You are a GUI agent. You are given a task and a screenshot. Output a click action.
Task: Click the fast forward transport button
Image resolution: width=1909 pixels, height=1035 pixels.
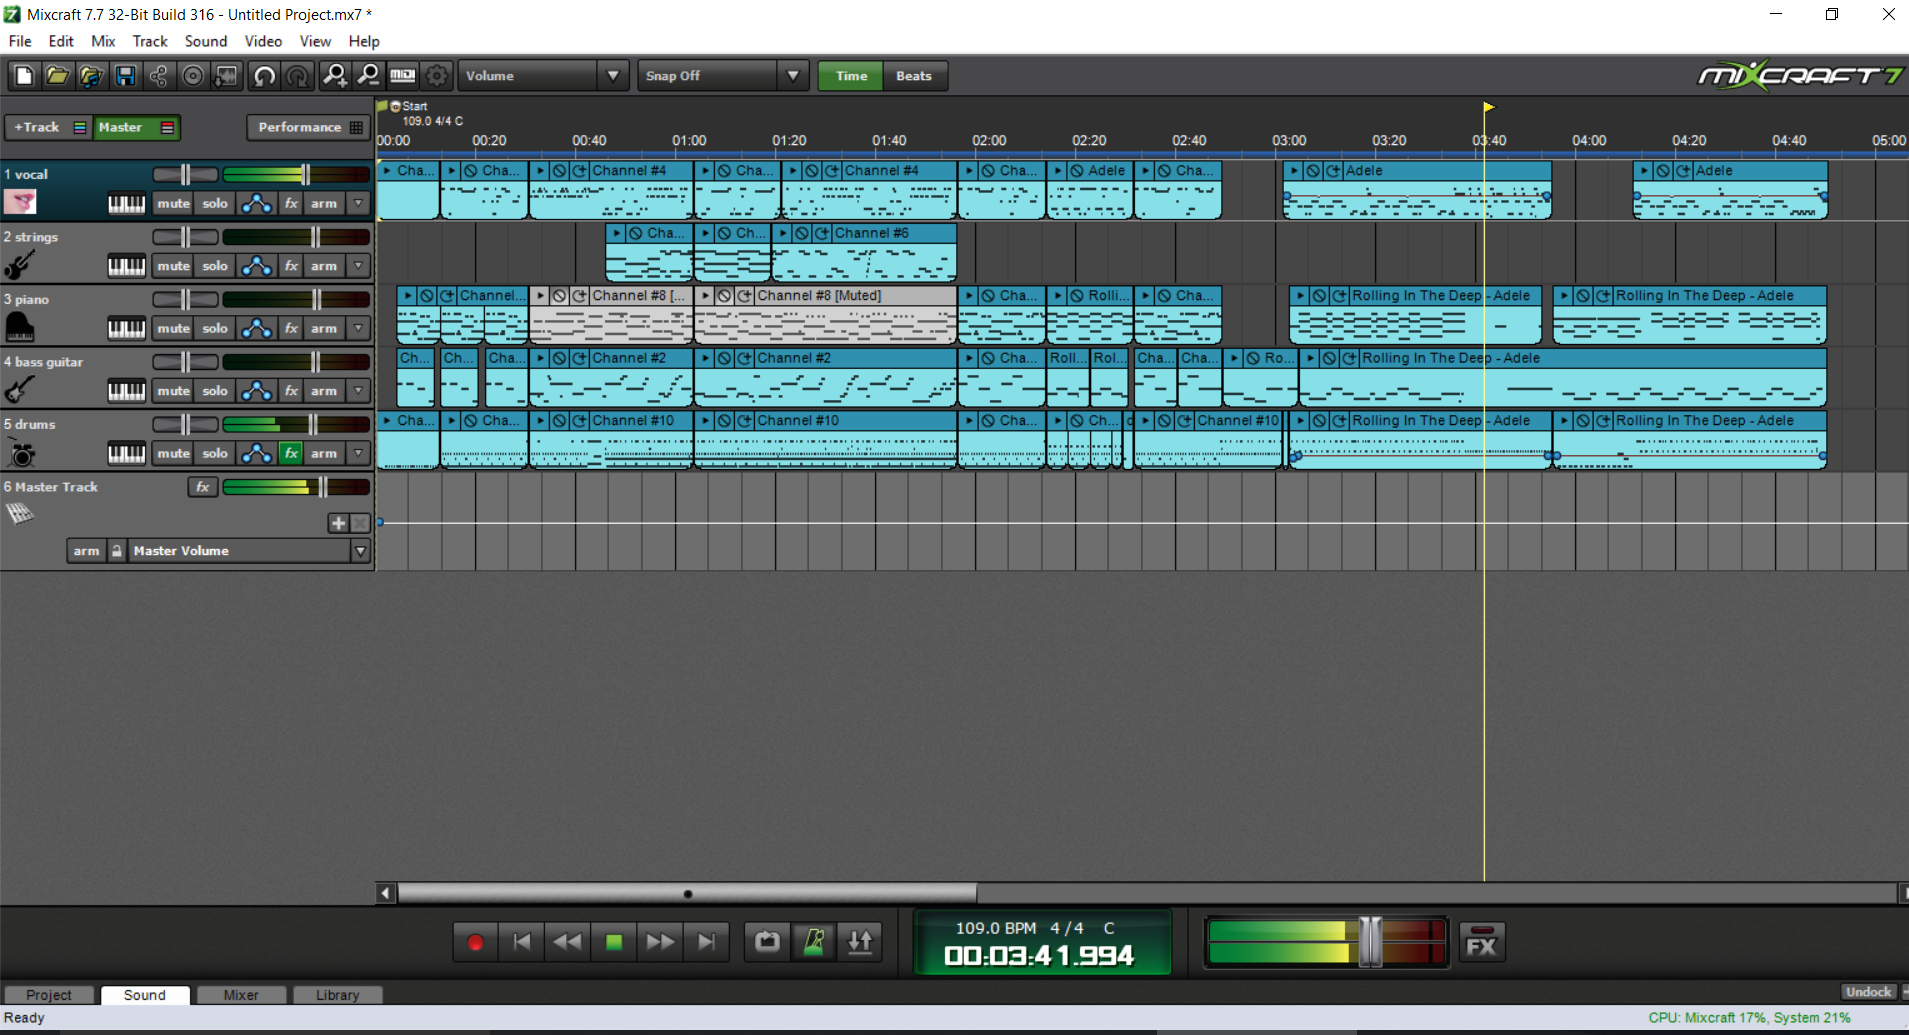(x=660, y=942)
